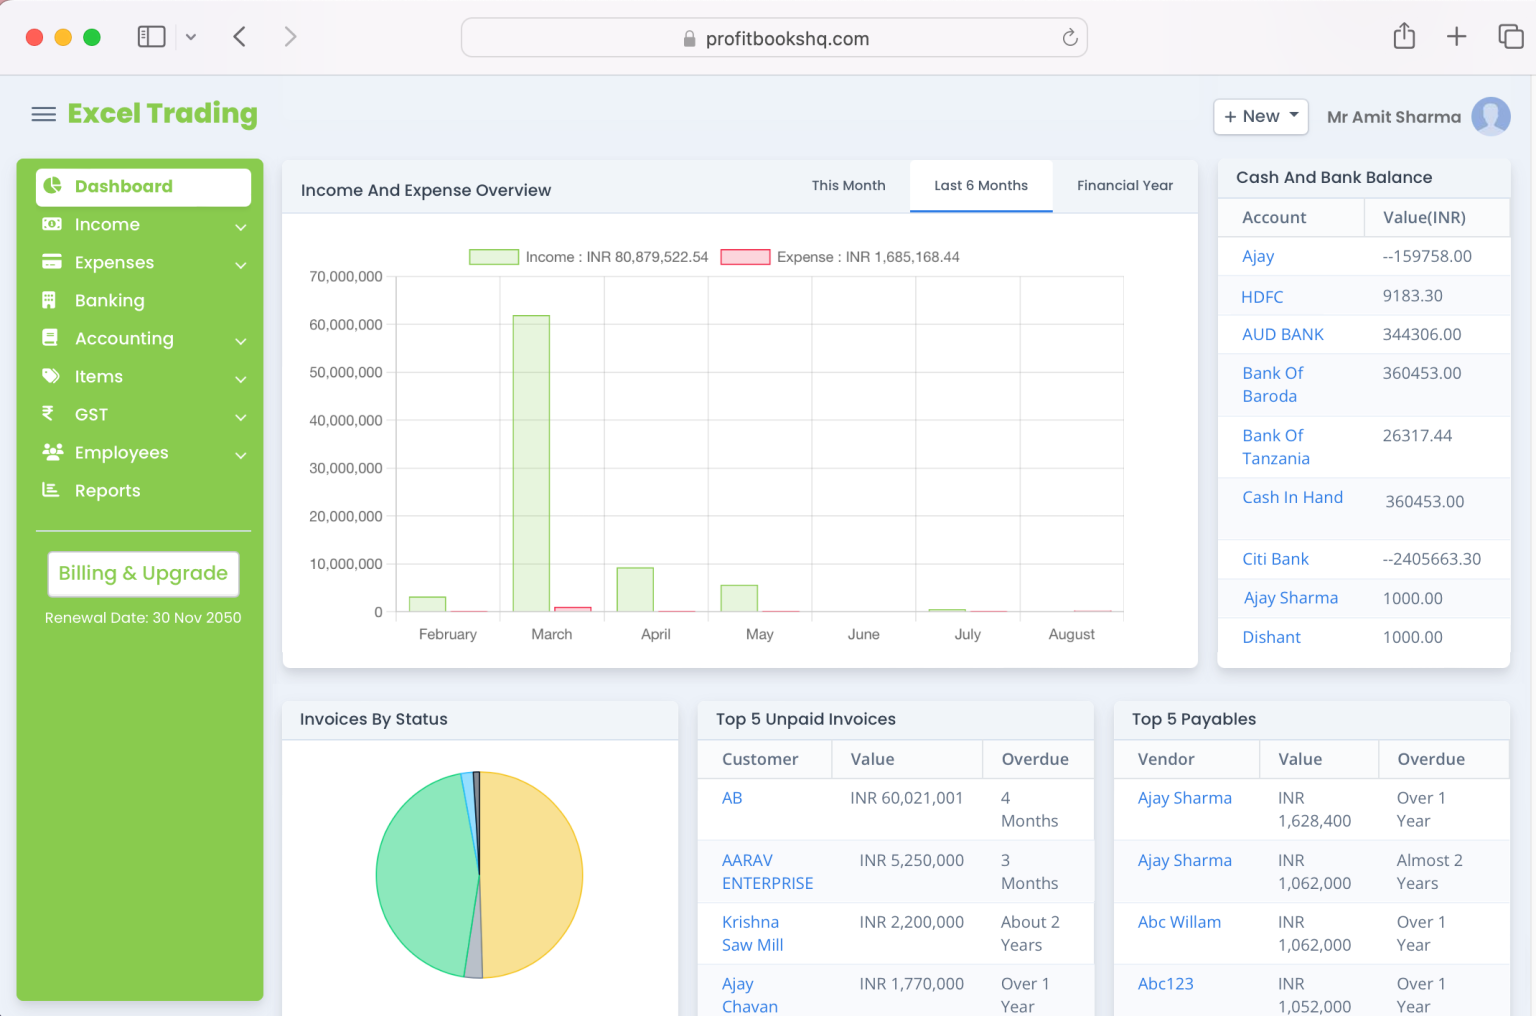The image size is (1536, 1016).
Task: Click the hamburger menu beside Excel Trading
Action: pyautogui.click(x=43, y=114)
